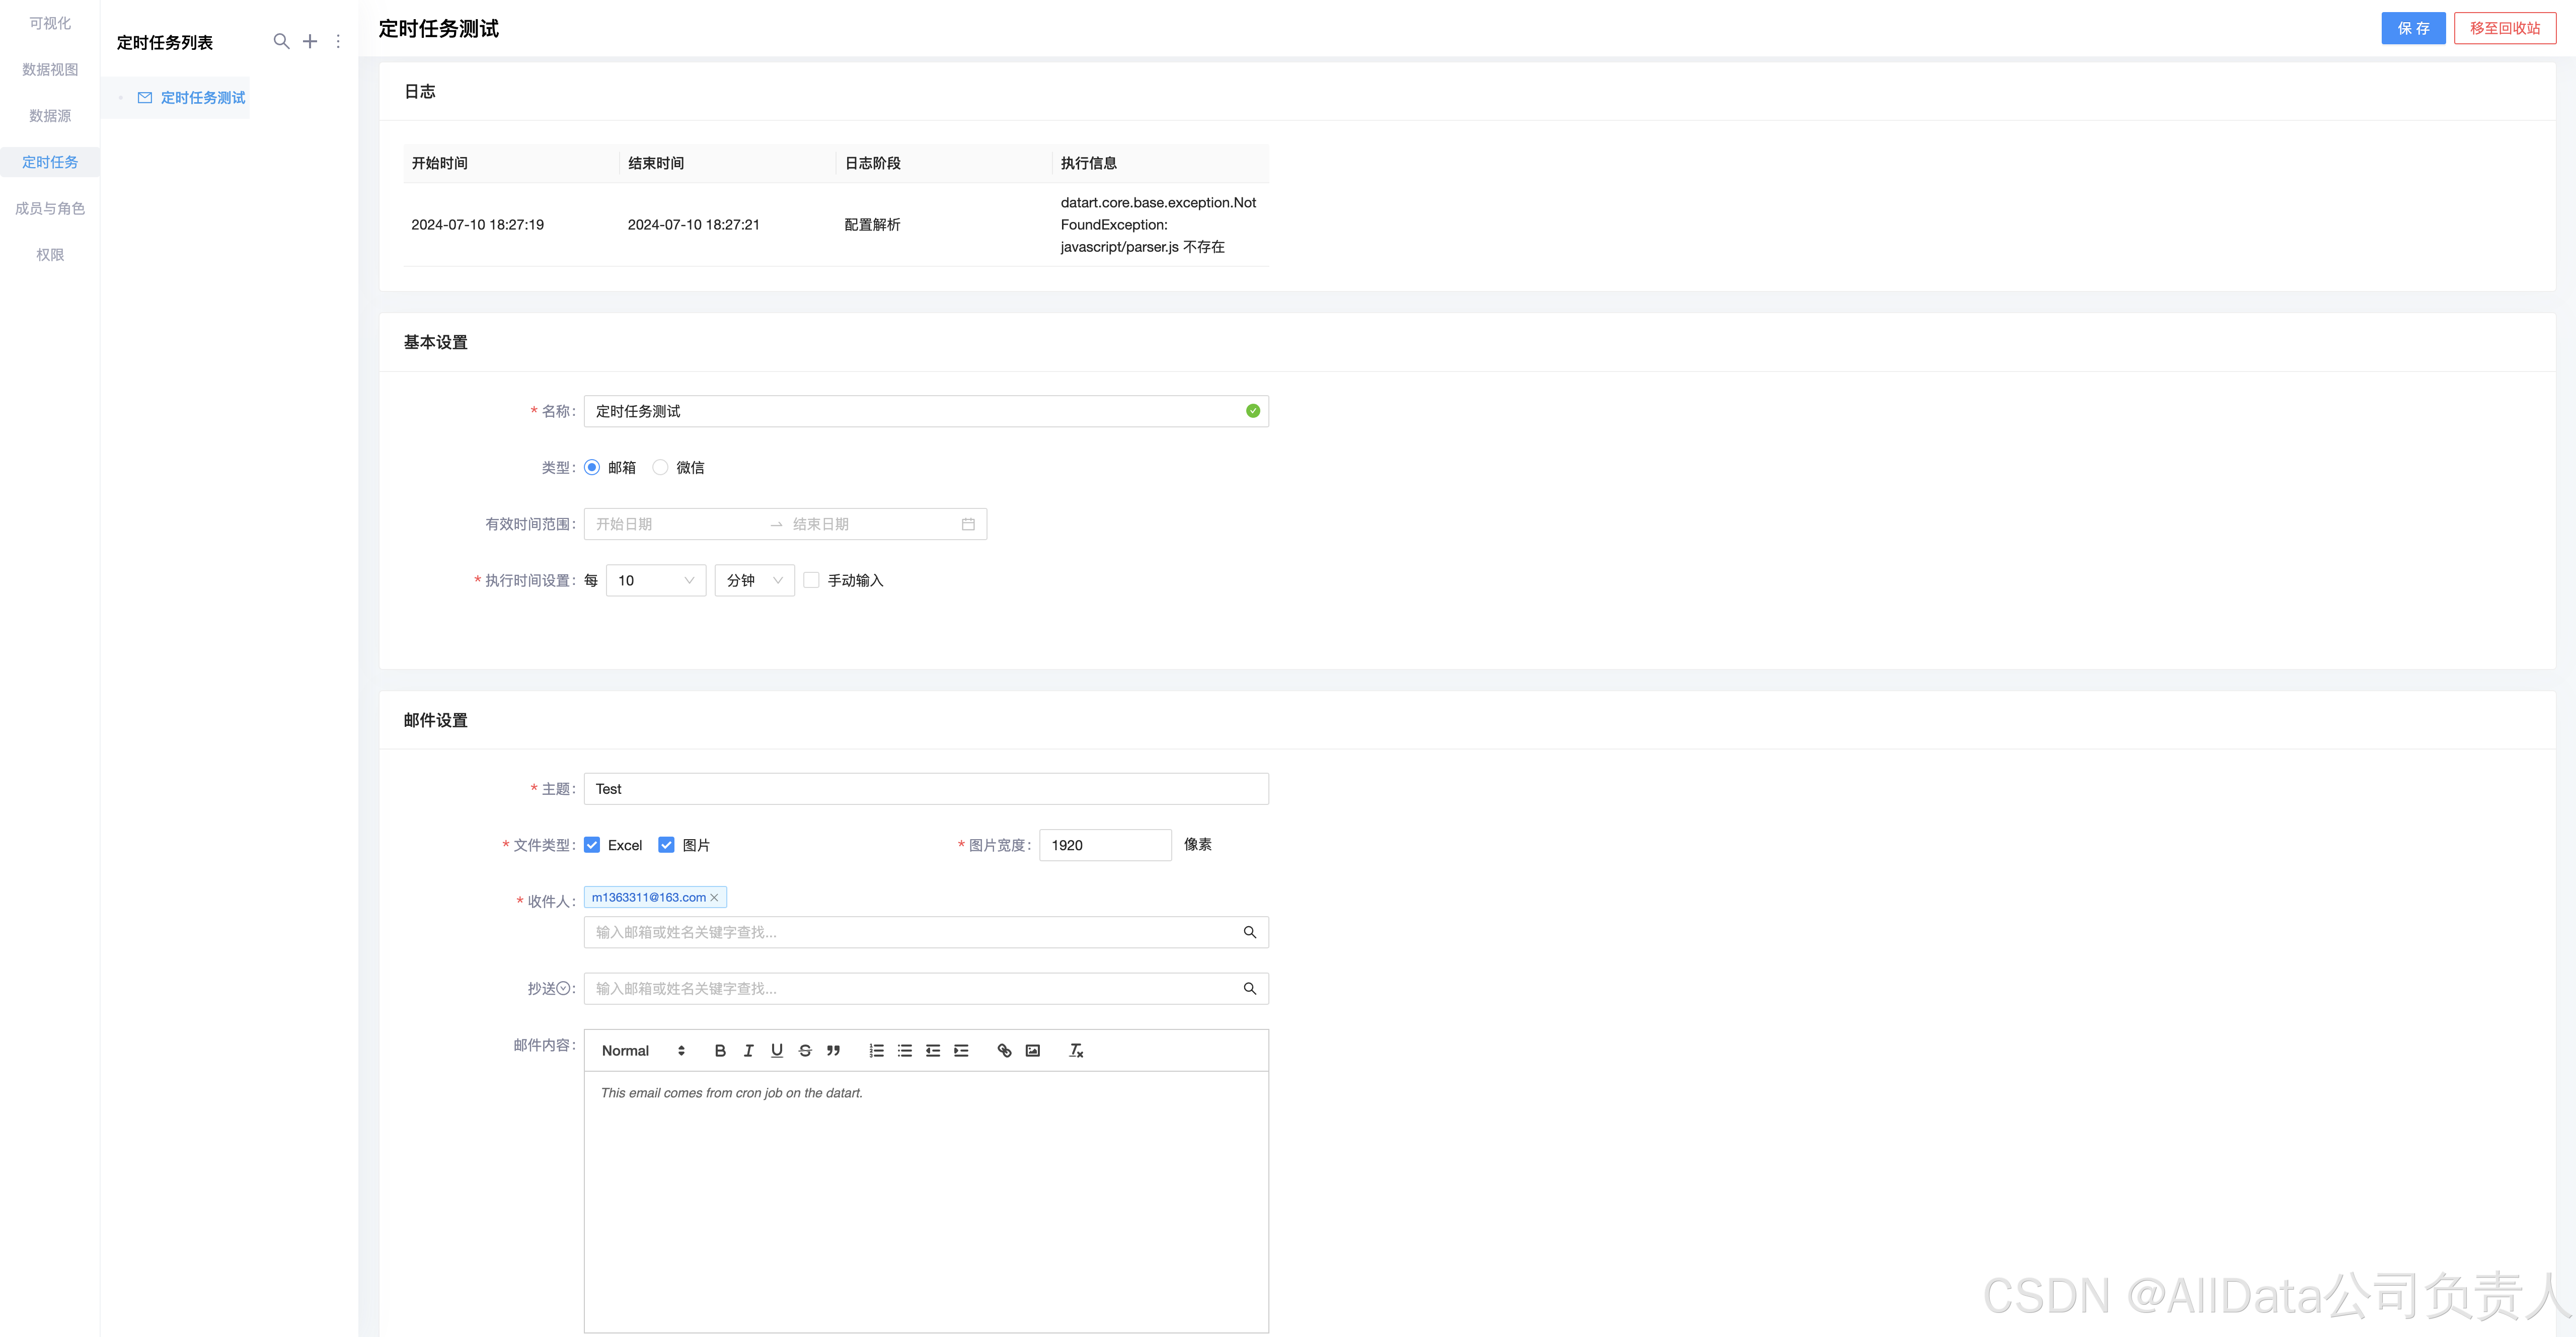The width and height of the screenshot is (2576, 1337).
Task: Open the three-dot more menu in task list
Action: 338,41
